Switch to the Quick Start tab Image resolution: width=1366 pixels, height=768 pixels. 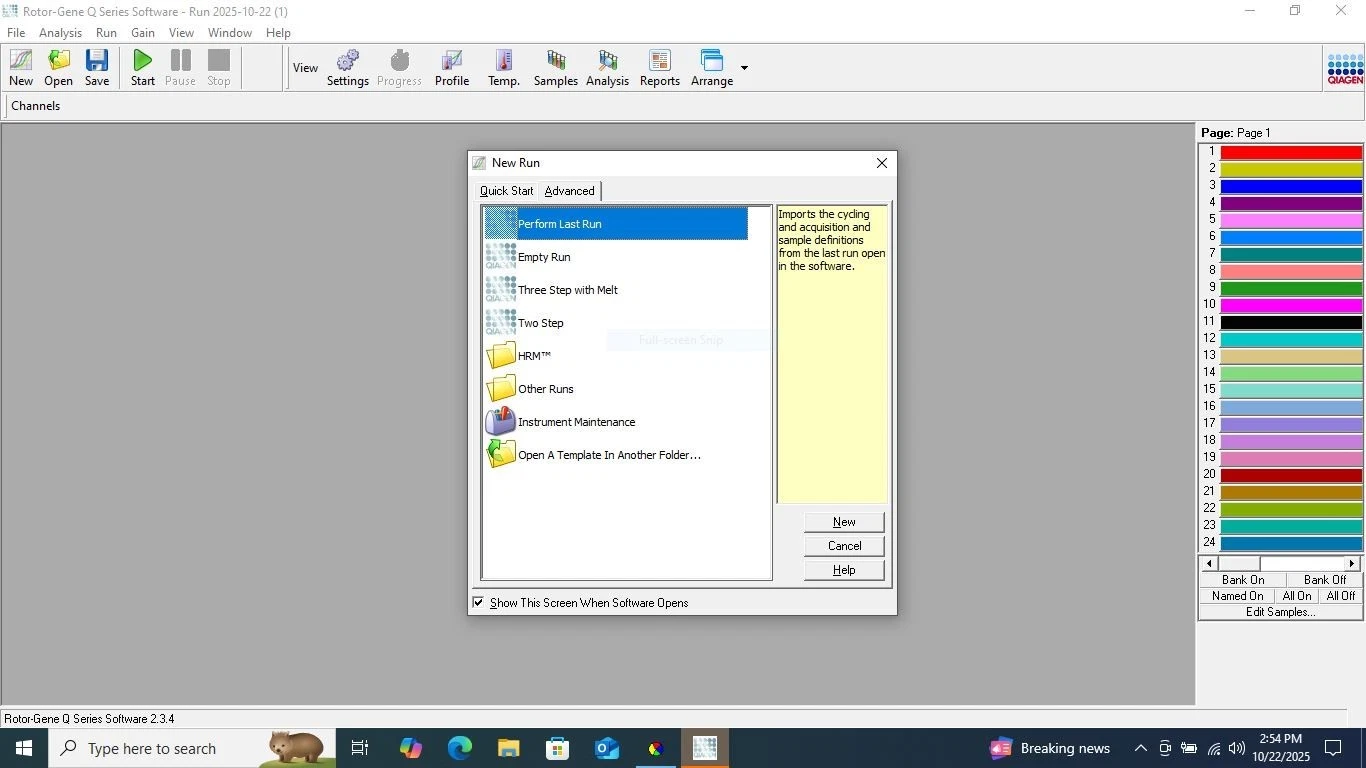(x=506, y=191)
